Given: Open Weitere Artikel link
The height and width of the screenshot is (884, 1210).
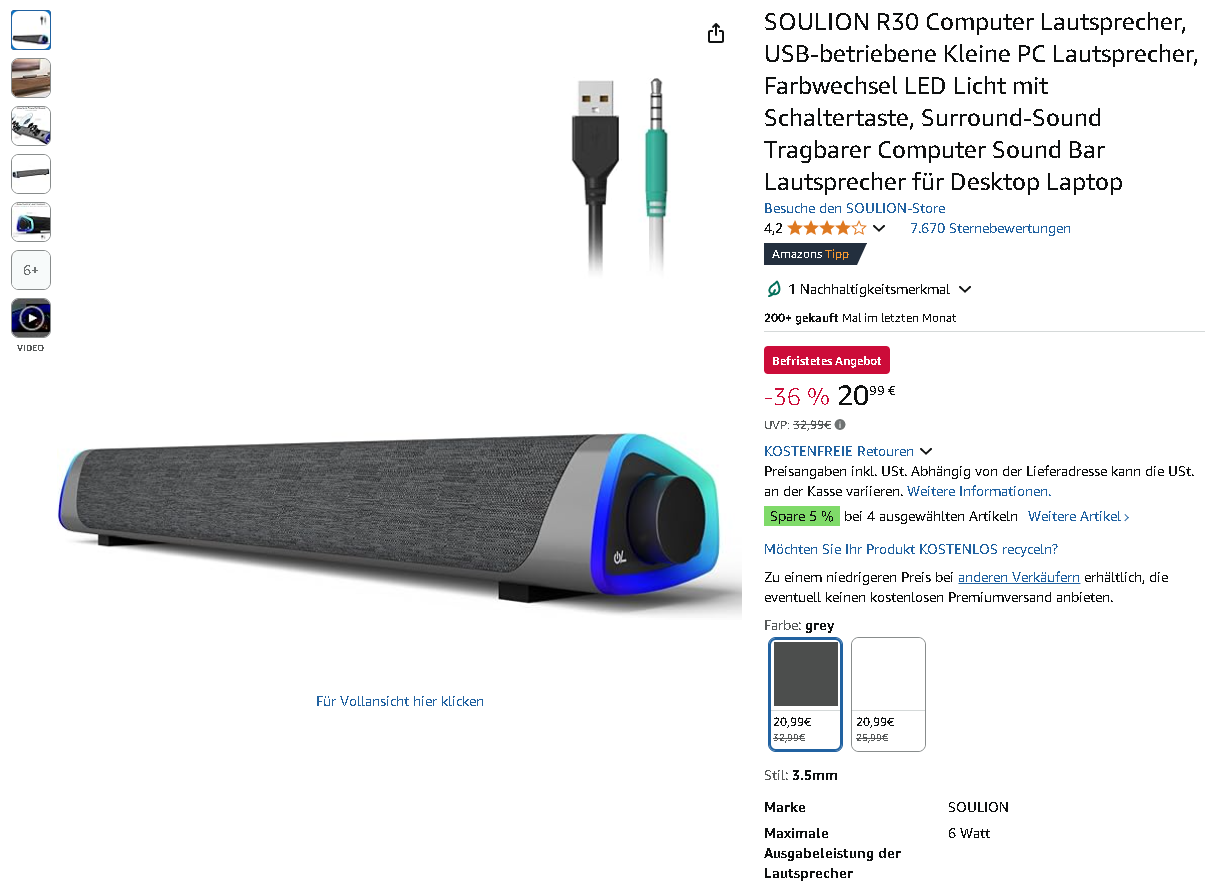Looking at the screenshot, I should coord(1079,516).
